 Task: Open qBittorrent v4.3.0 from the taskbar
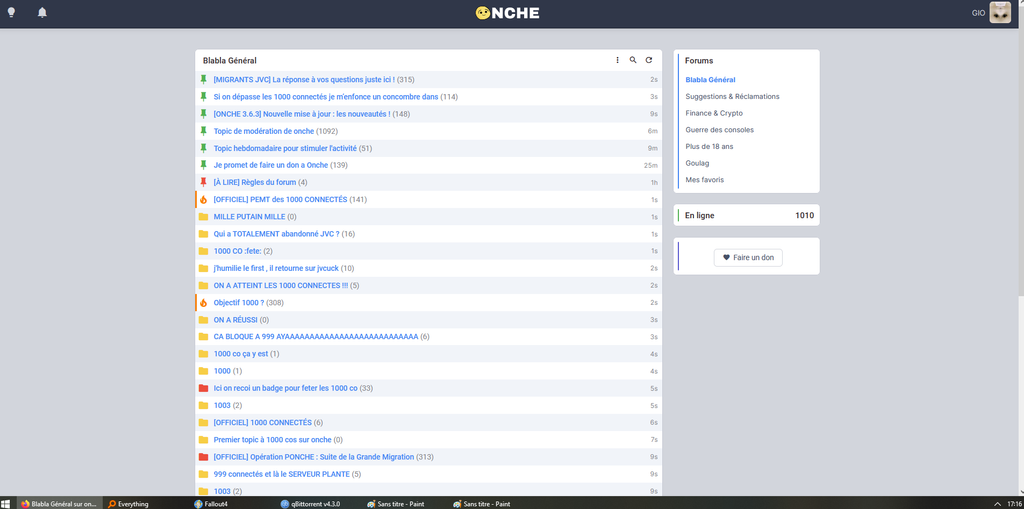[x=310, y=504]
